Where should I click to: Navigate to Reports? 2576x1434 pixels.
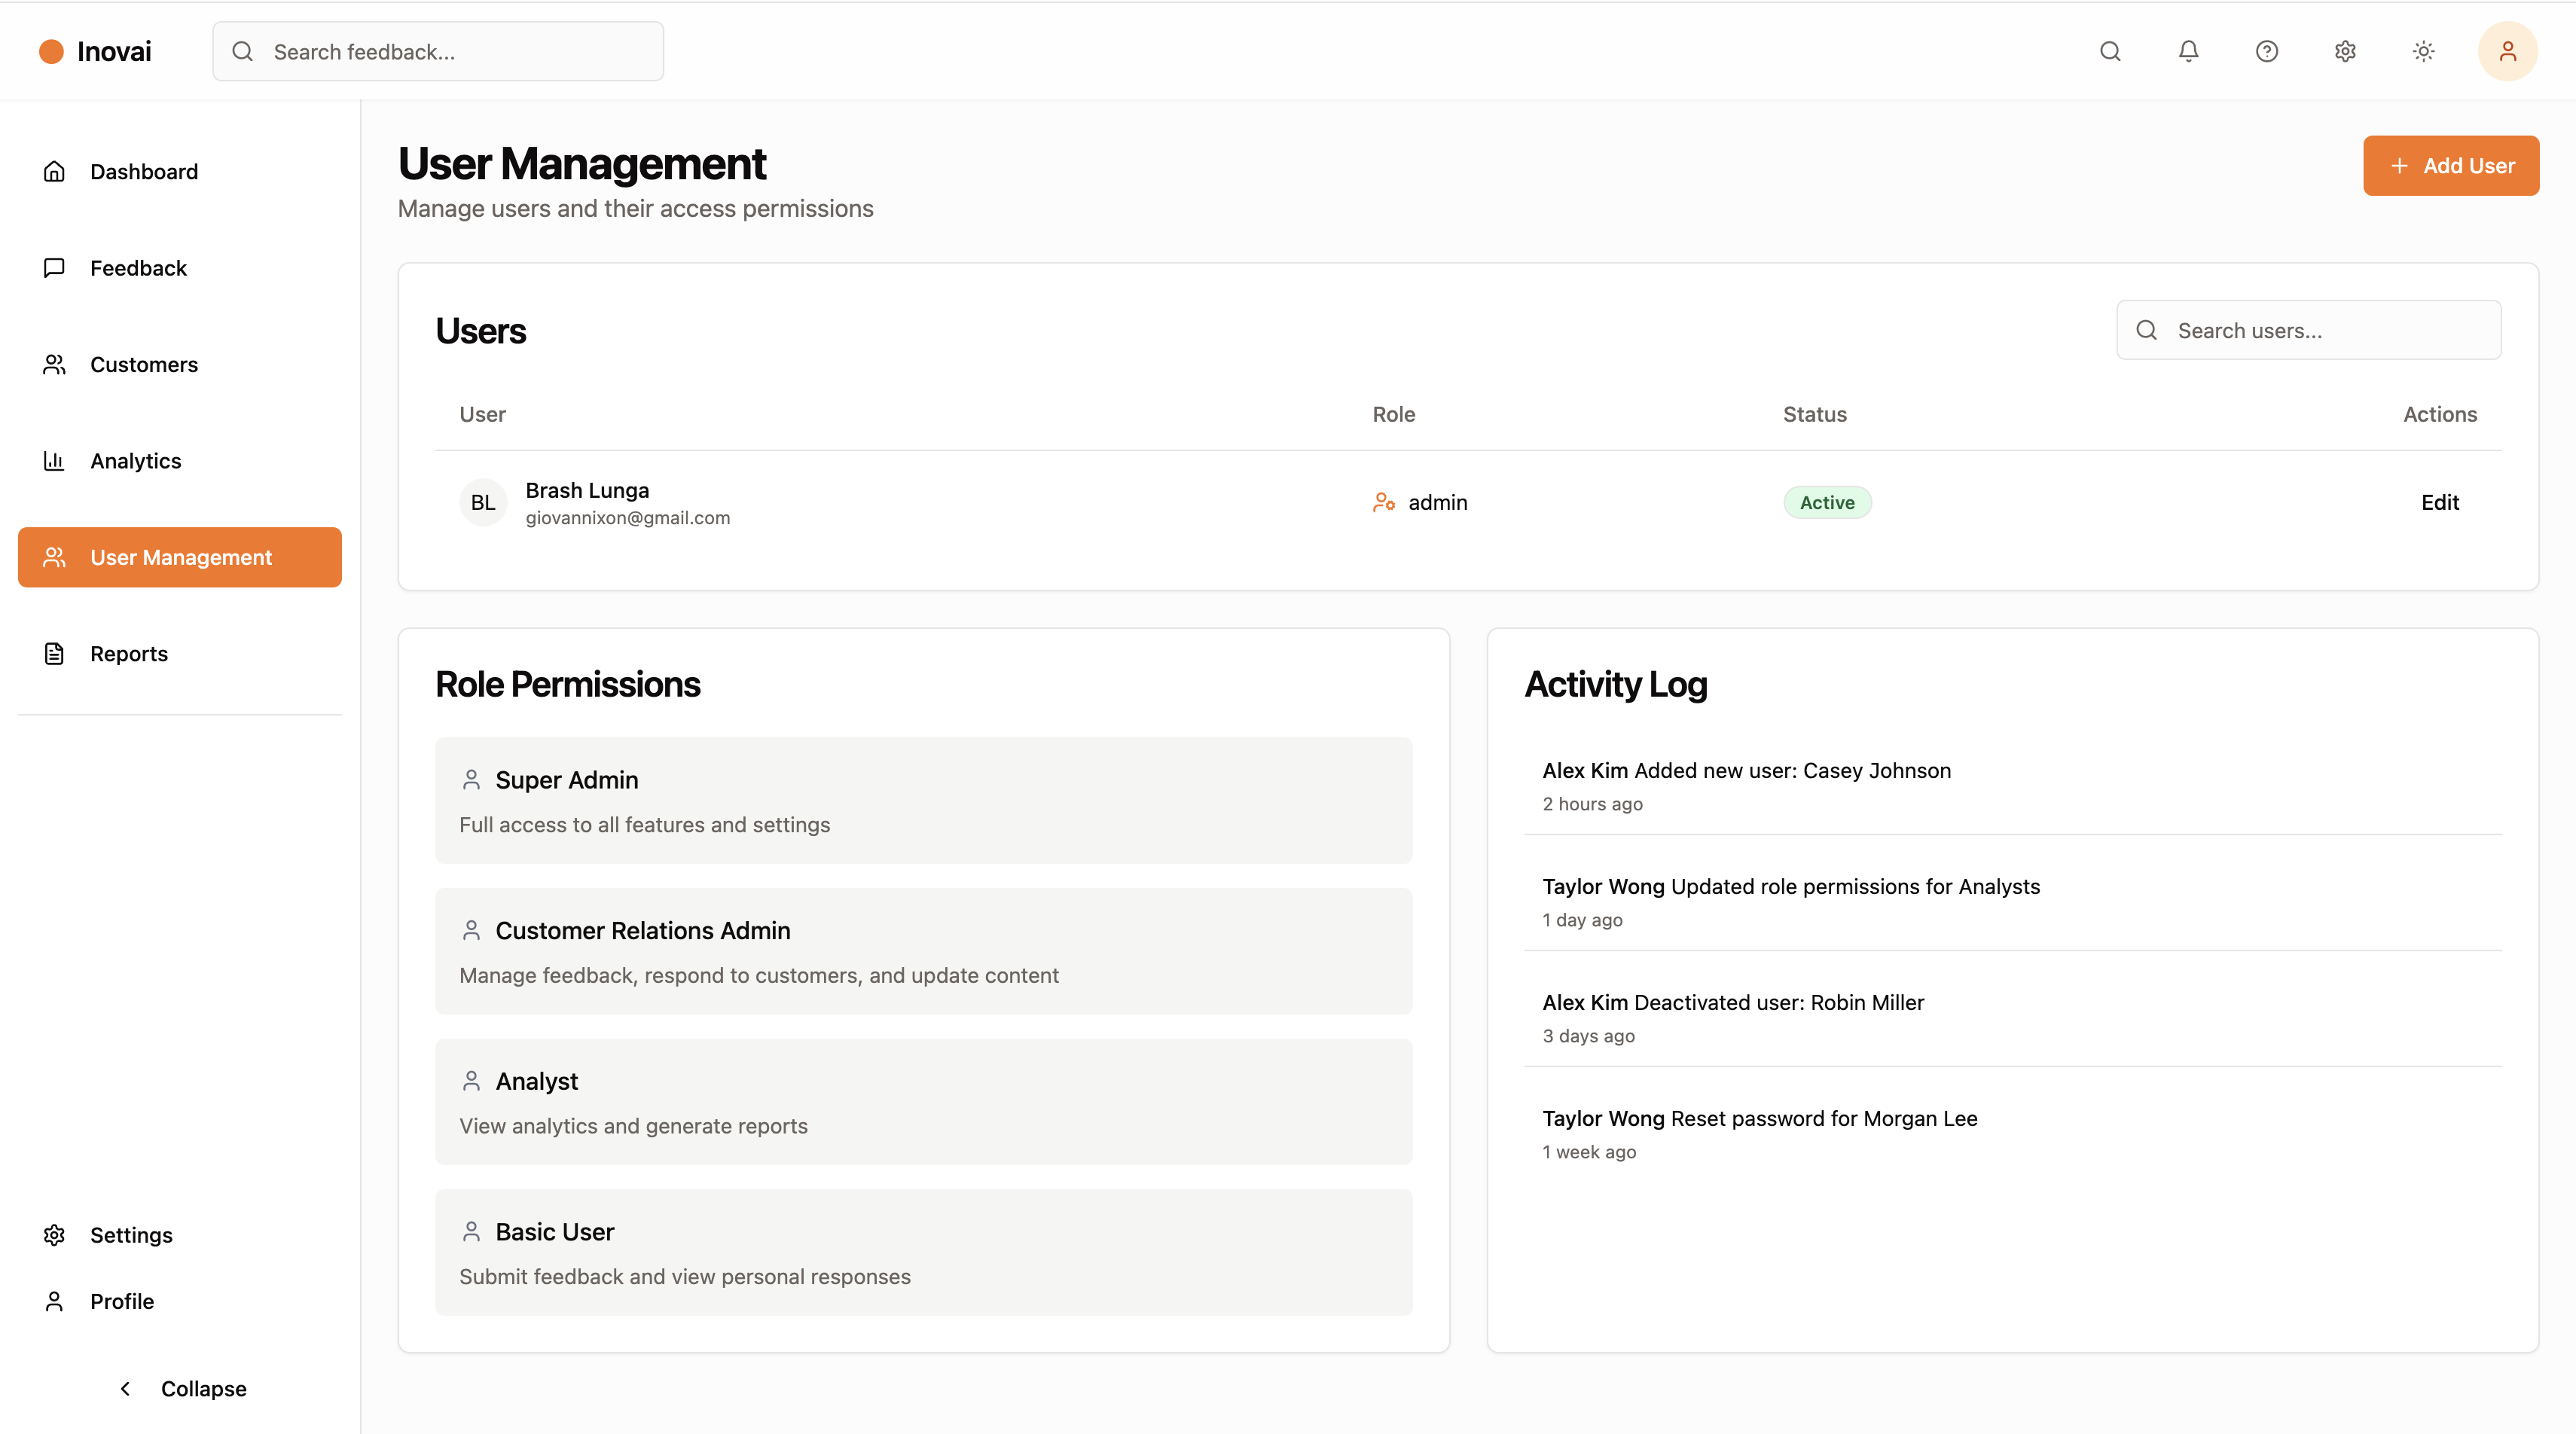128,654
